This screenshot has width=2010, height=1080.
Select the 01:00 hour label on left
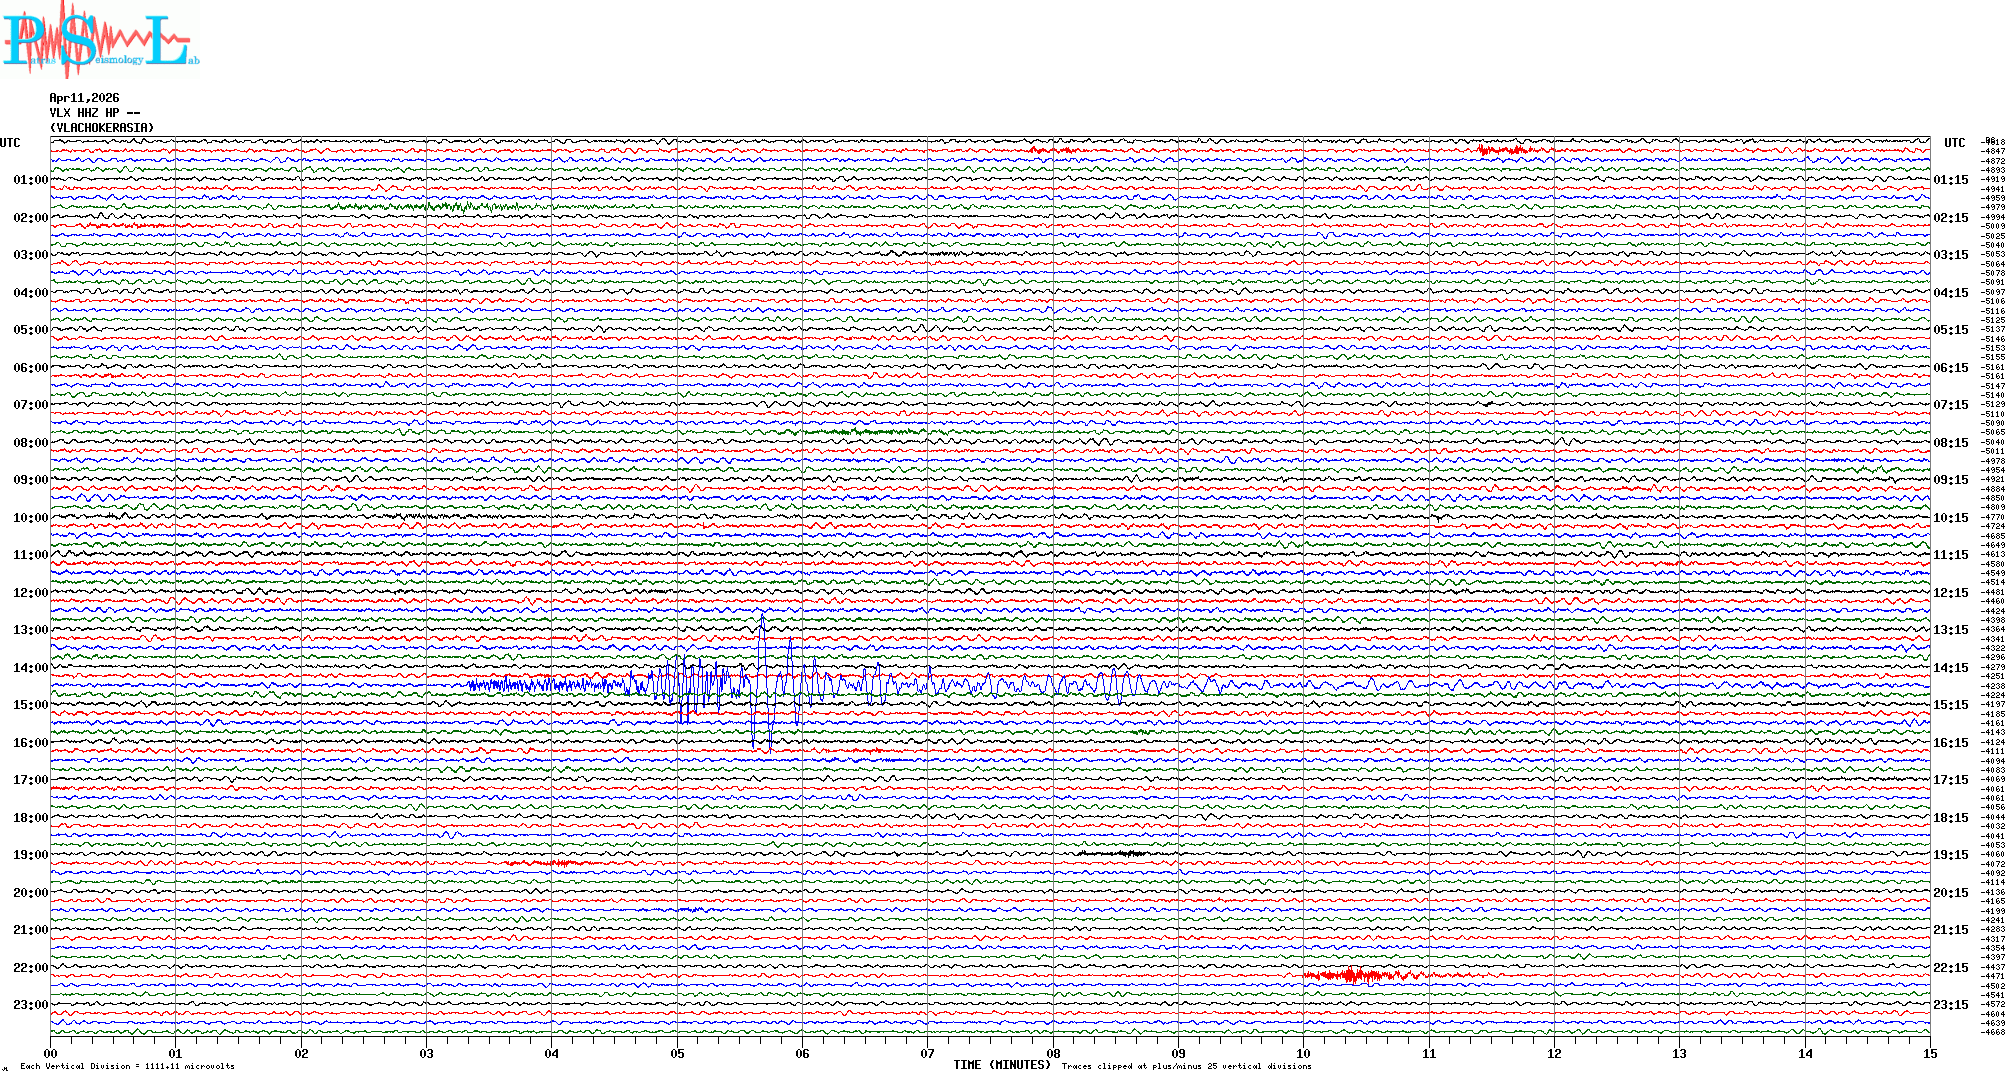pos(30,180)
